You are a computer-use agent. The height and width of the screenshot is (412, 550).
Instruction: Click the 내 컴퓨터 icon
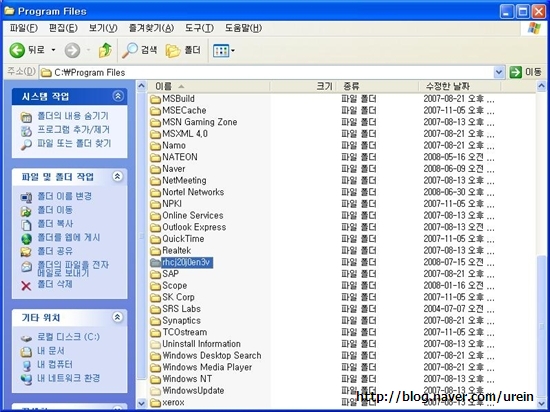pos(26,365)
